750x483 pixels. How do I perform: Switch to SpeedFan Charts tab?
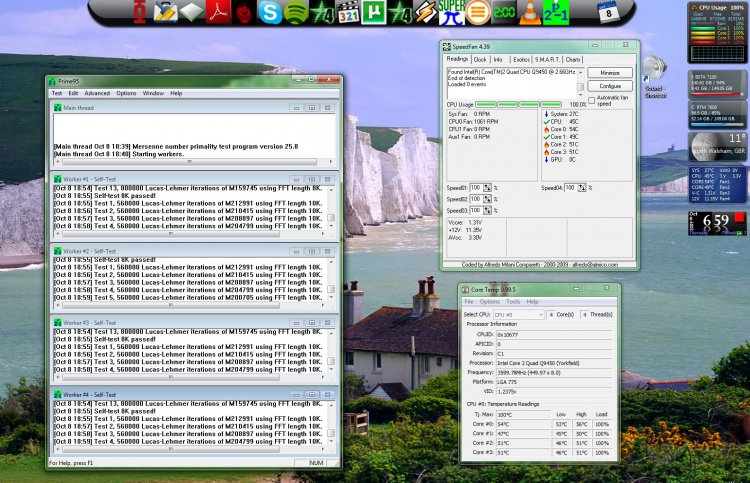(573, 60)
